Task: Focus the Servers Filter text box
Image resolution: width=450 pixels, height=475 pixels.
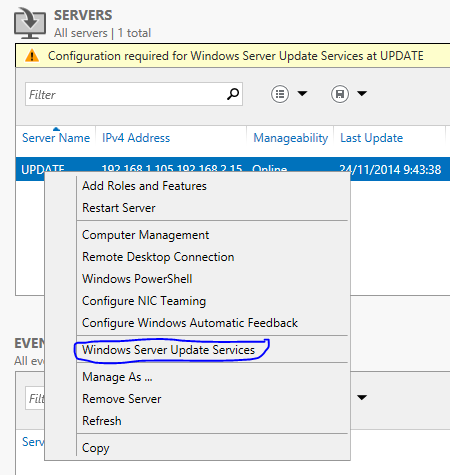Action: 134,94
